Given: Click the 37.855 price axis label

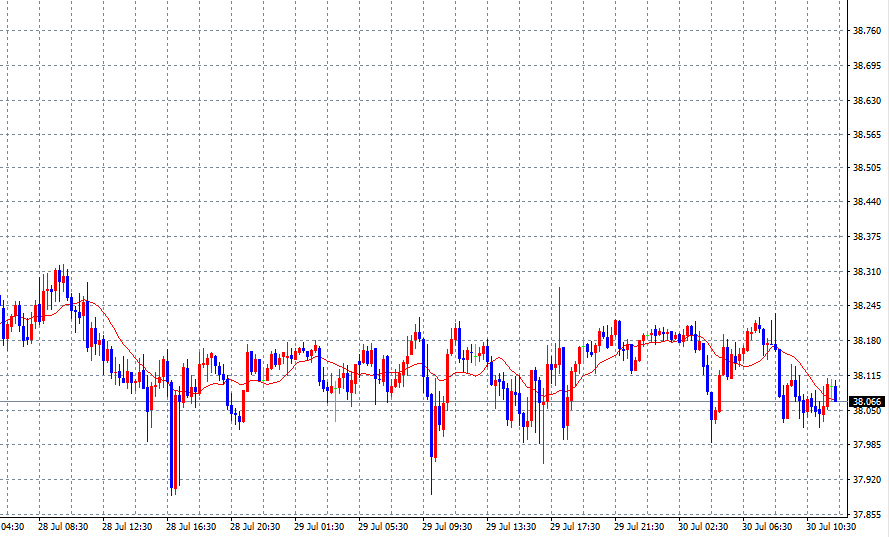Looking at the screenshot, I should point(866,514).
